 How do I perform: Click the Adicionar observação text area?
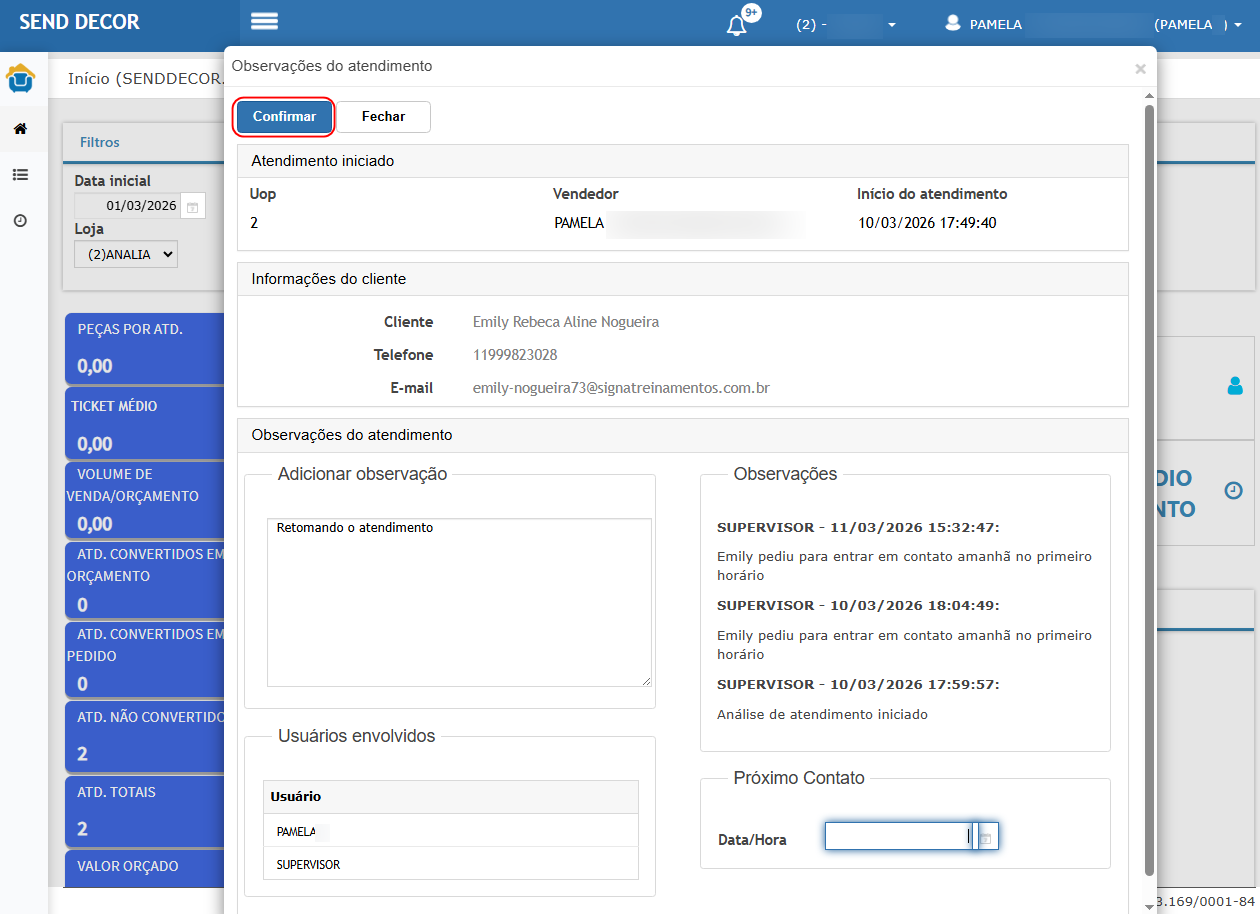tap(459, 602)
